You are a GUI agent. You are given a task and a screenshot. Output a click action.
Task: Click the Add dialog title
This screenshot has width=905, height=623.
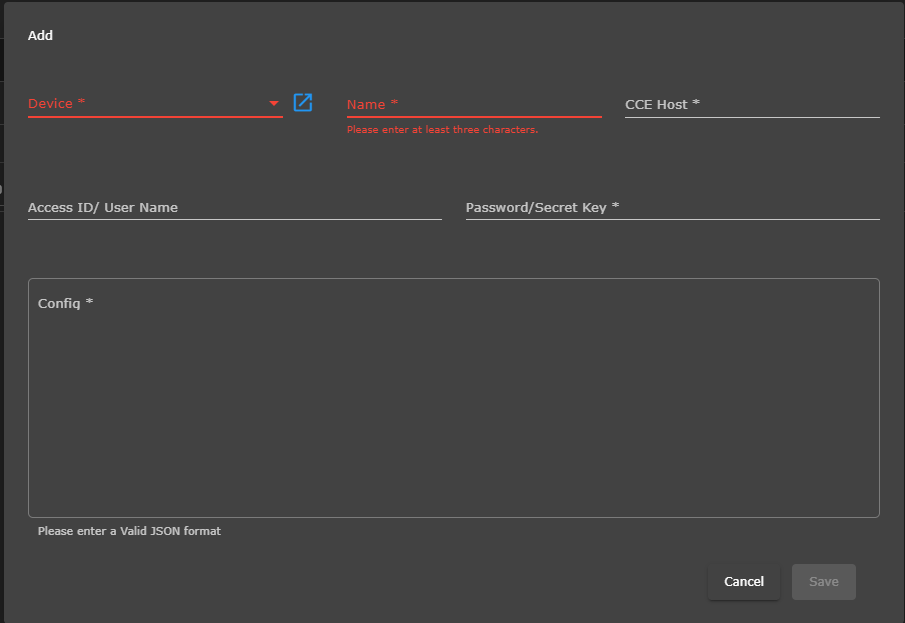coord(40,35)
